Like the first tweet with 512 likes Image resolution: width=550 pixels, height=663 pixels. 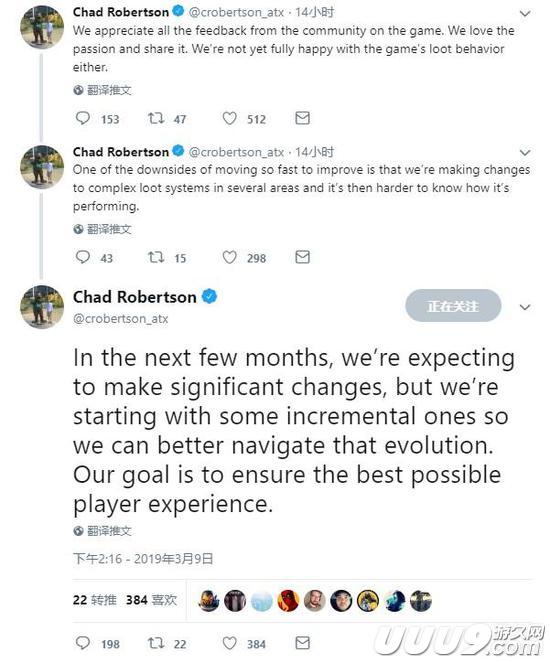[x=230, y=118]
